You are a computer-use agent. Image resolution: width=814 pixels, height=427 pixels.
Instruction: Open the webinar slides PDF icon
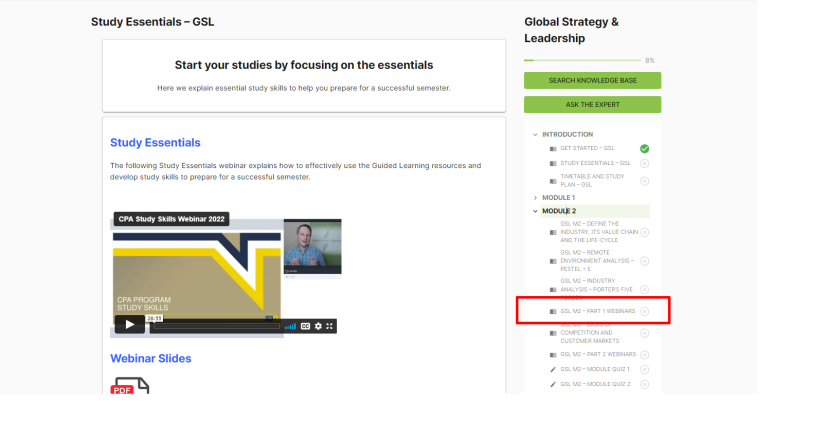click(x=130, y=385)
